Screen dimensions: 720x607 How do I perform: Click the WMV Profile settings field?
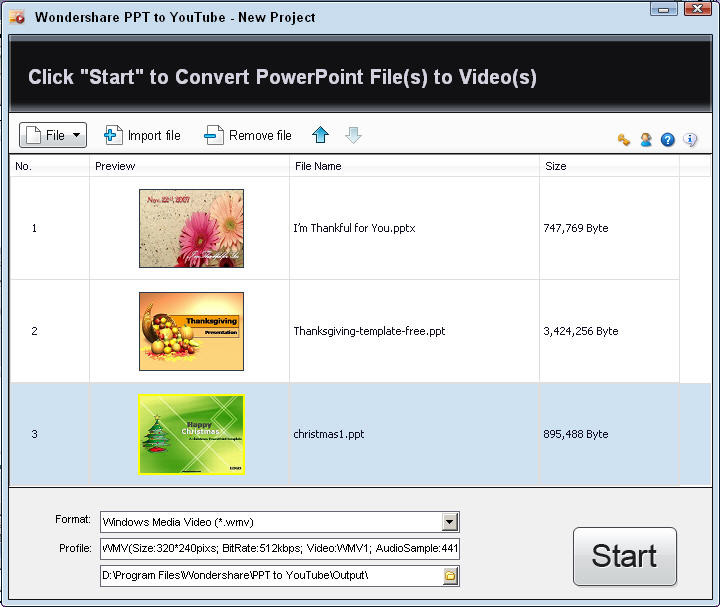[x=280, y=548]
